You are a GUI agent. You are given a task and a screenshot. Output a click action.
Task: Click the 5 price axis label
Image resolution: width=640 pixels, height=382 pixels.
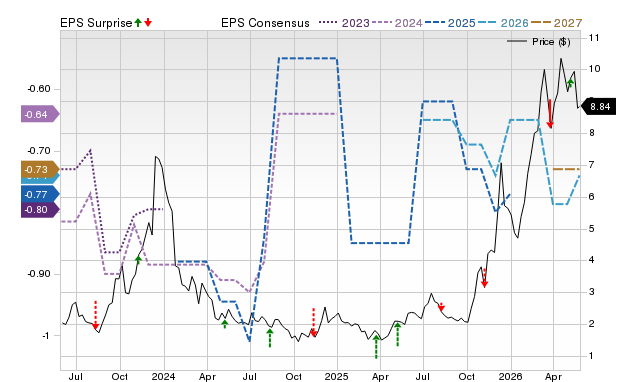(x=591, y=229)
